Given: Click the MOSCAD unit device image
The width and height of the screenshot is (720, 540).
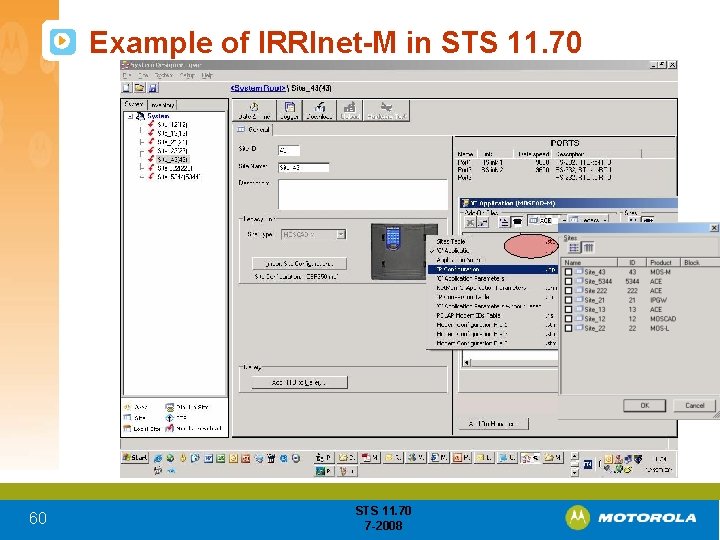Looking at the screenshot, I should [x=400, y=251].
